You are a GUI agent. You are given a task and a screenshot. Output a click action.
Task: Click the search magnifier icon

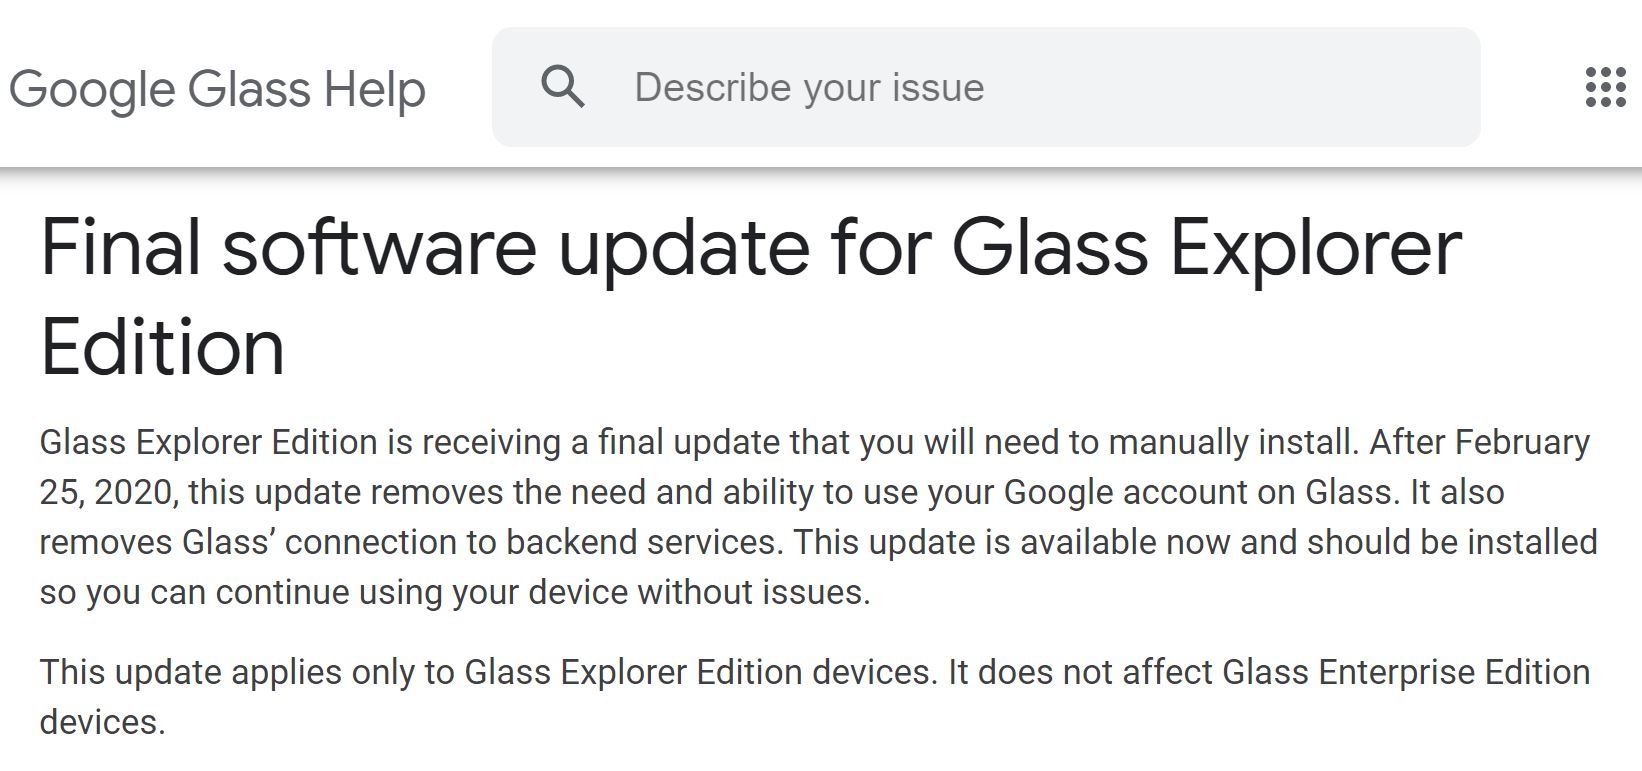[x=563, y=87]
